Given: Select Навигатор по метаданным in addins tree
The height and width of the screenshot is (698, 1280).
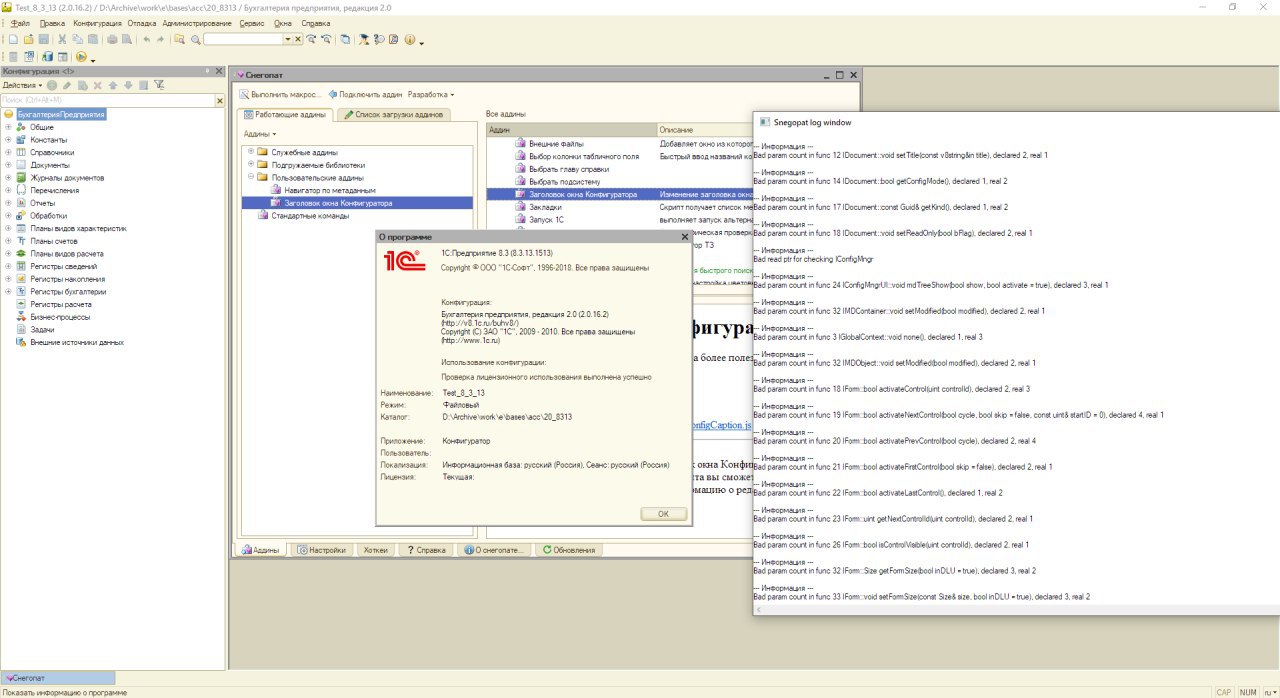Looking at the screenshot, I should pos(329,190).
